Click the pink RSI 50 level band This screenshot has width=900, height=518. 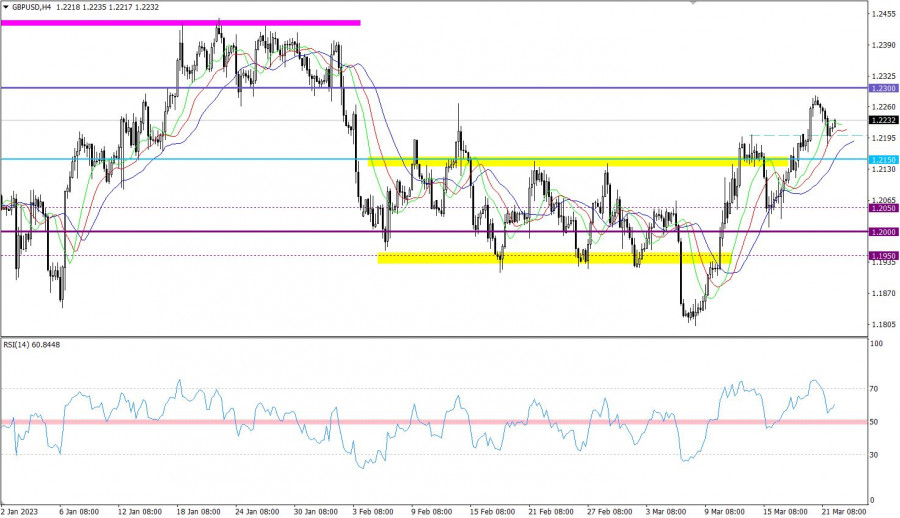coord(432,422)
